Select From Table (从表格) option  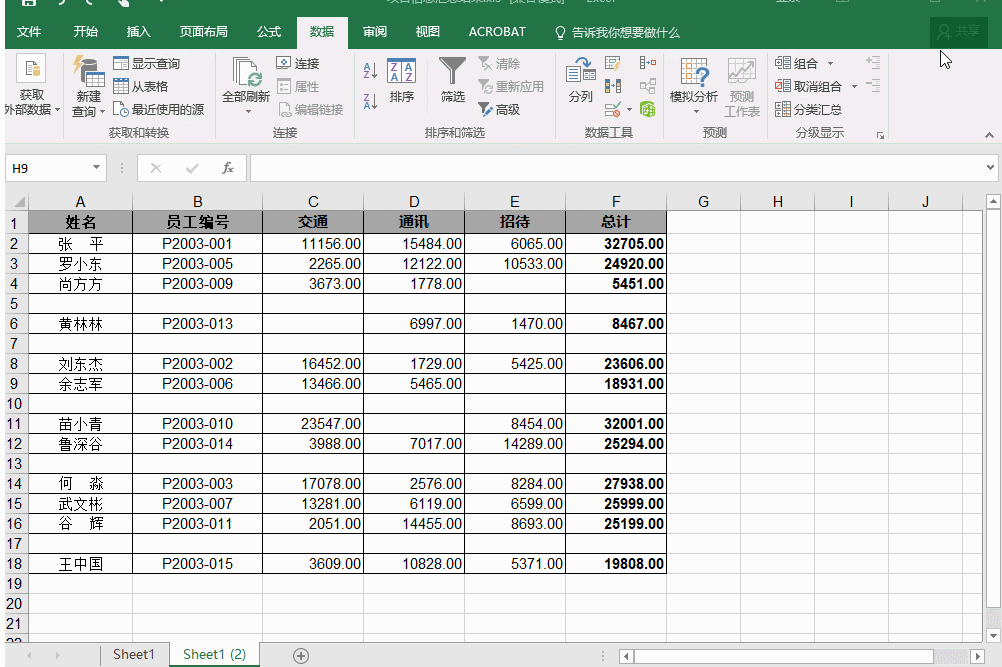point(141,86)
